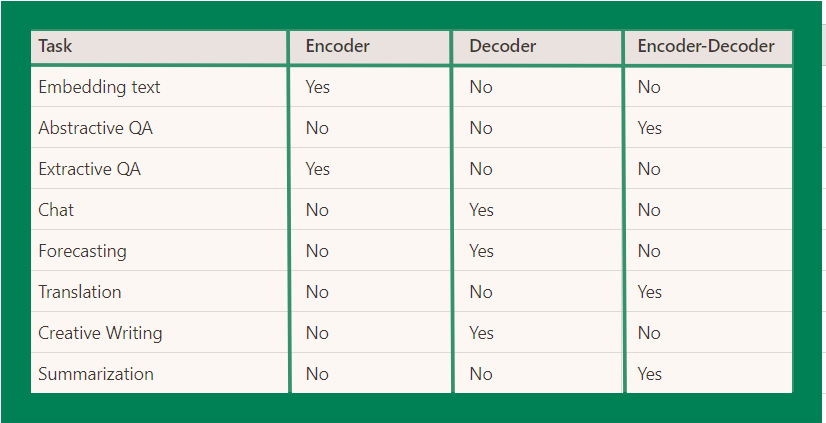826x423 pixels.
Task: Click the 'Chat' row label
Action: tap(56, 210)
